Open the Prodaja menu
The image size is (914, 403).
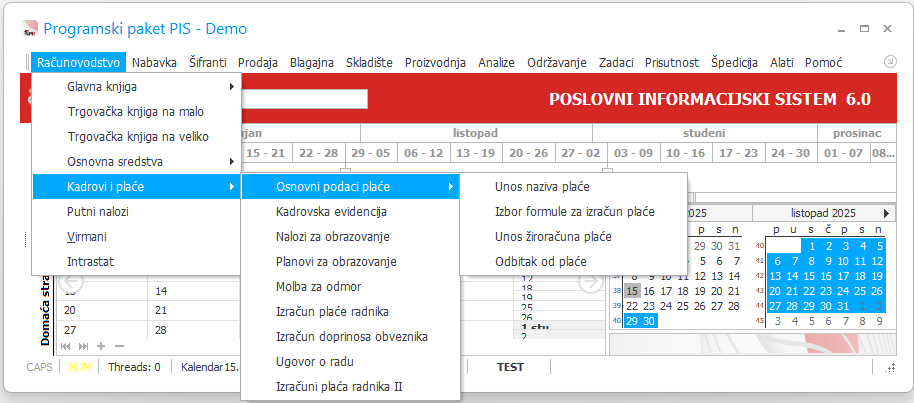pos(258,62)
